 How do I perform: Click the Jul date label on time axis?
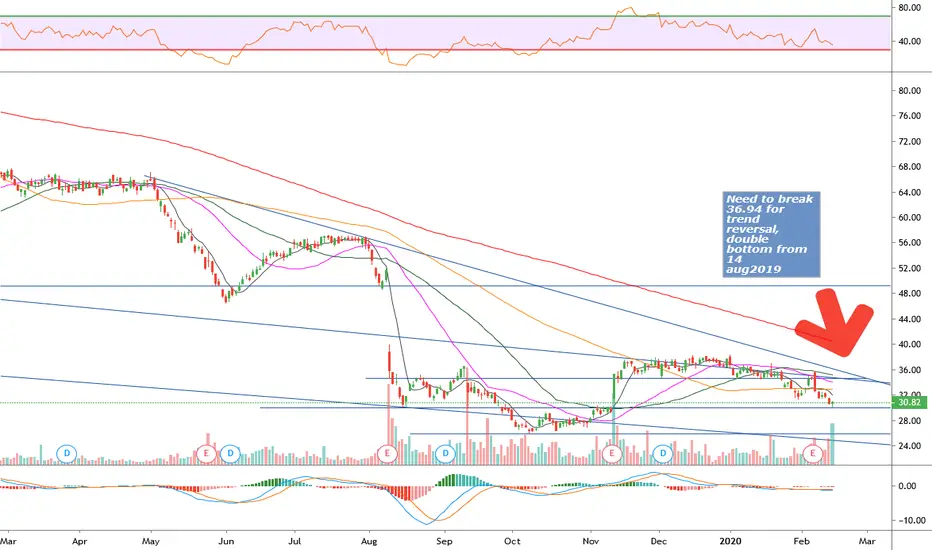[294, 542]
